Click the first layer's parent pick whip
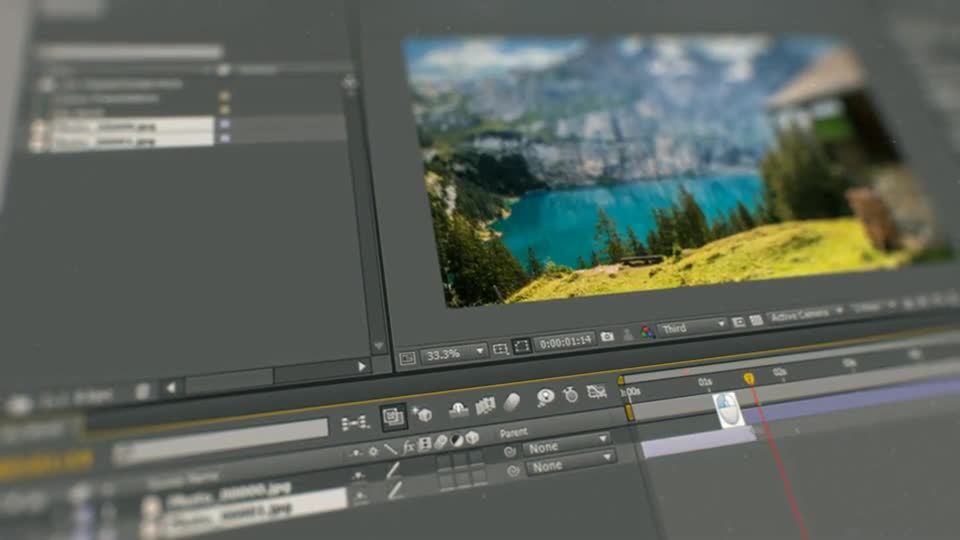The width and height of the screenshot is (960, 540). tap(510, 452)
